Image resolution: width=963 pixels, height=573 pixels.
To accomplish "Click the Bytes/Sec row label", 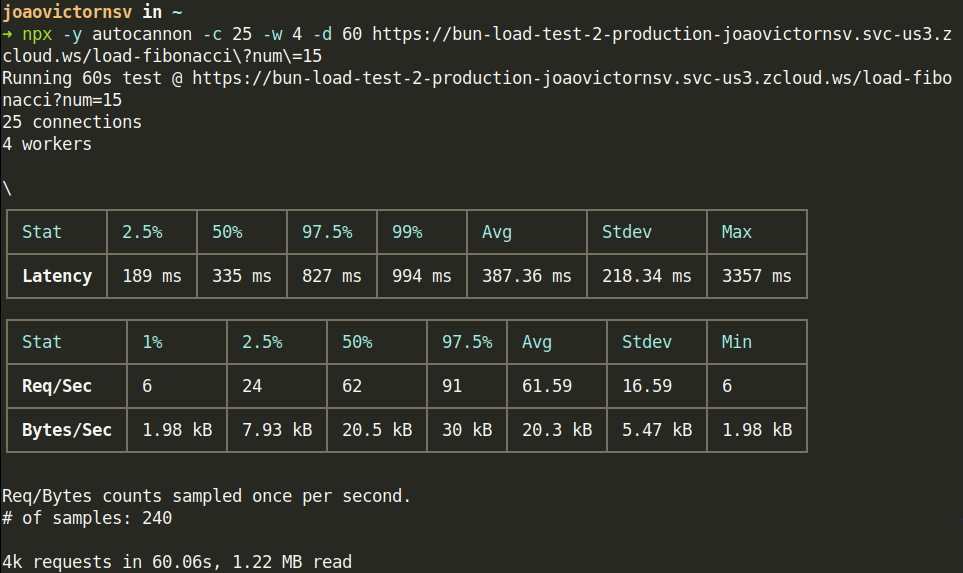I will [x=67, y=430].
